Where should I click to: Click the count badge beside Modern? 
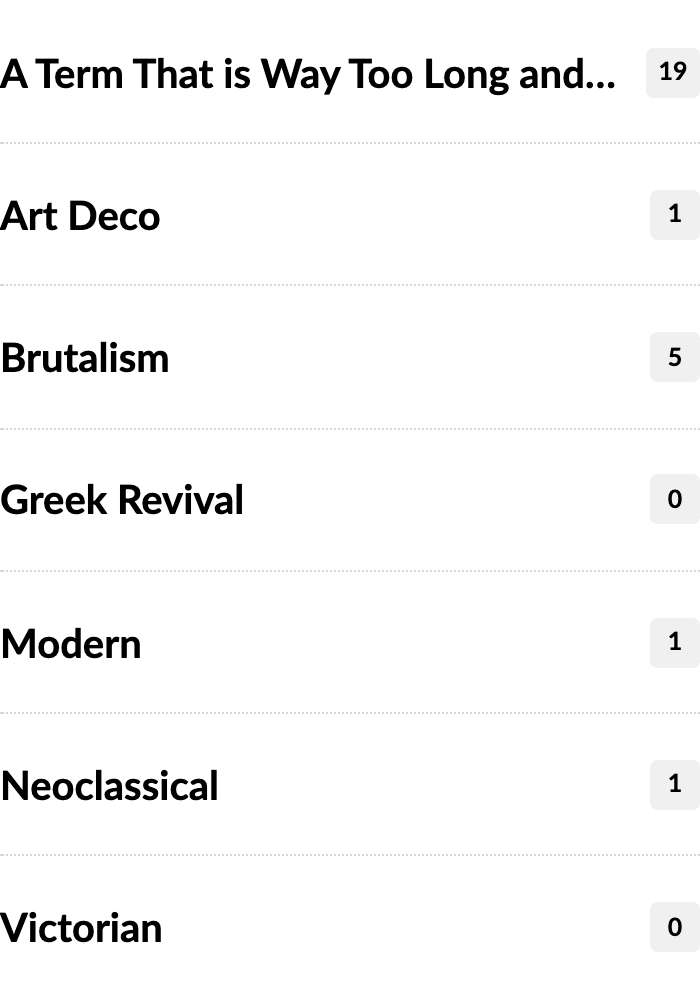pos(674,642)
